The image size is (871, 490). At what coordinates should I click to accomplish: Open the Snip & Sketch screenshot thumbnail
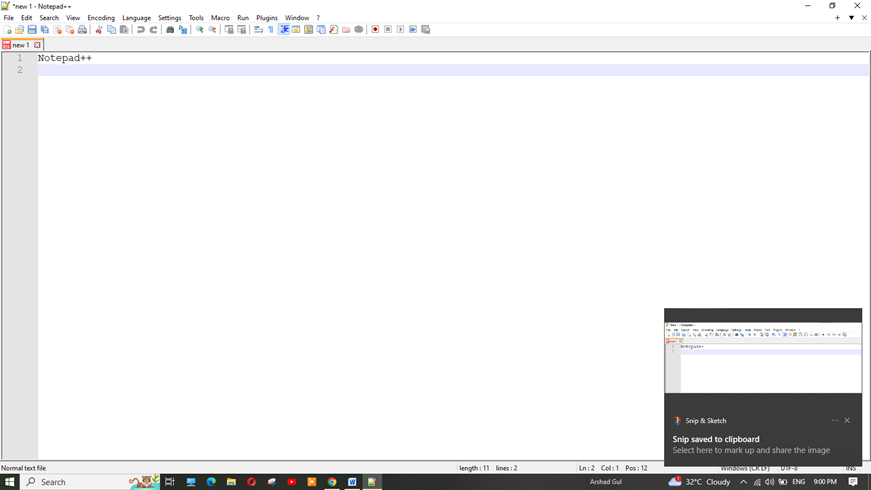point(763,357)
